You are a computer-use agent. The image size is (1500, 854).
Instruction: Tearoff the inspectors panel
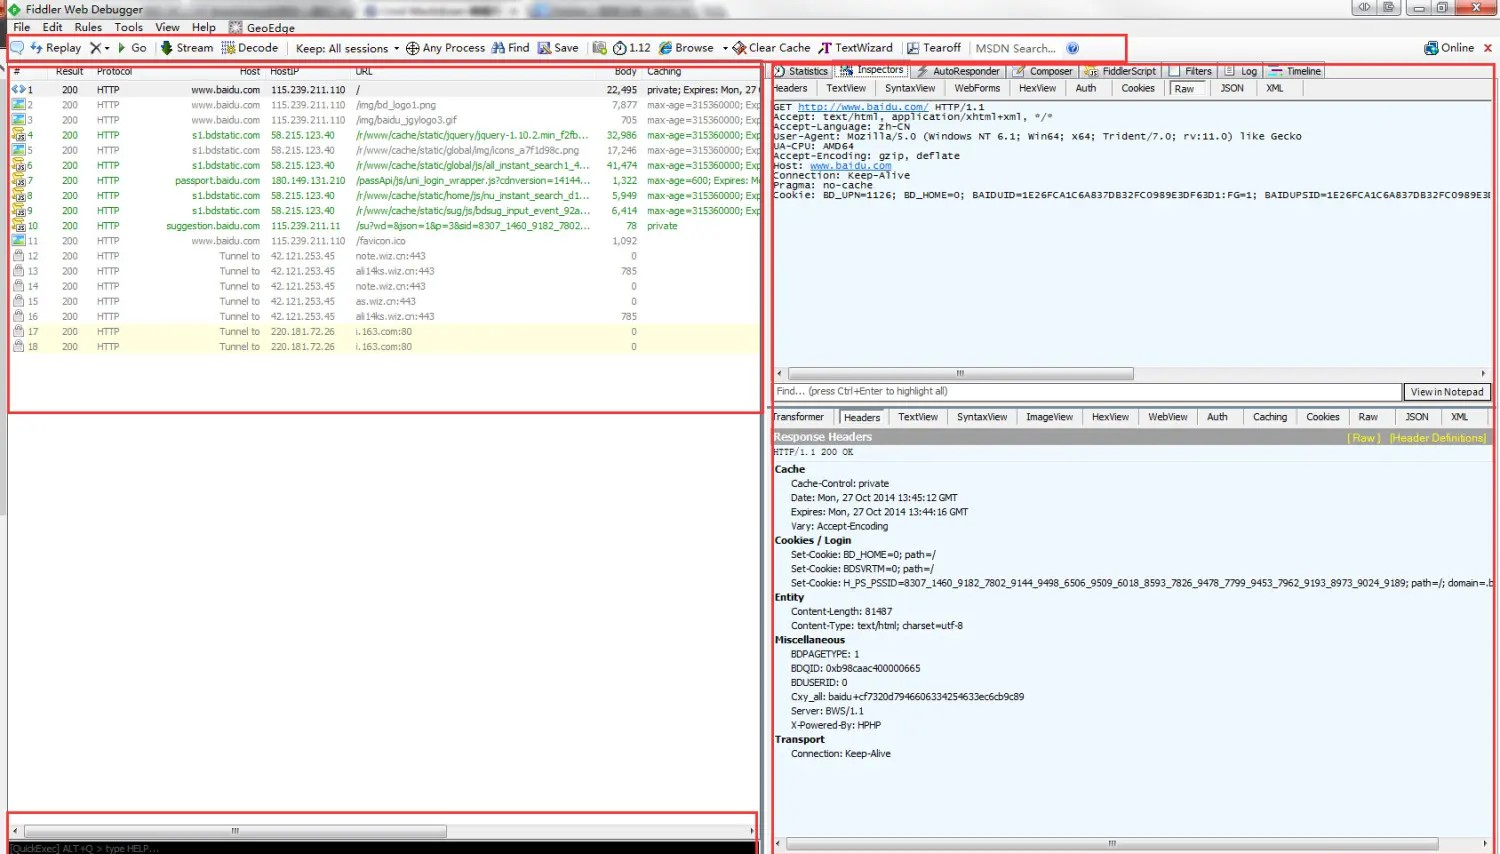(x=933, y=48)
